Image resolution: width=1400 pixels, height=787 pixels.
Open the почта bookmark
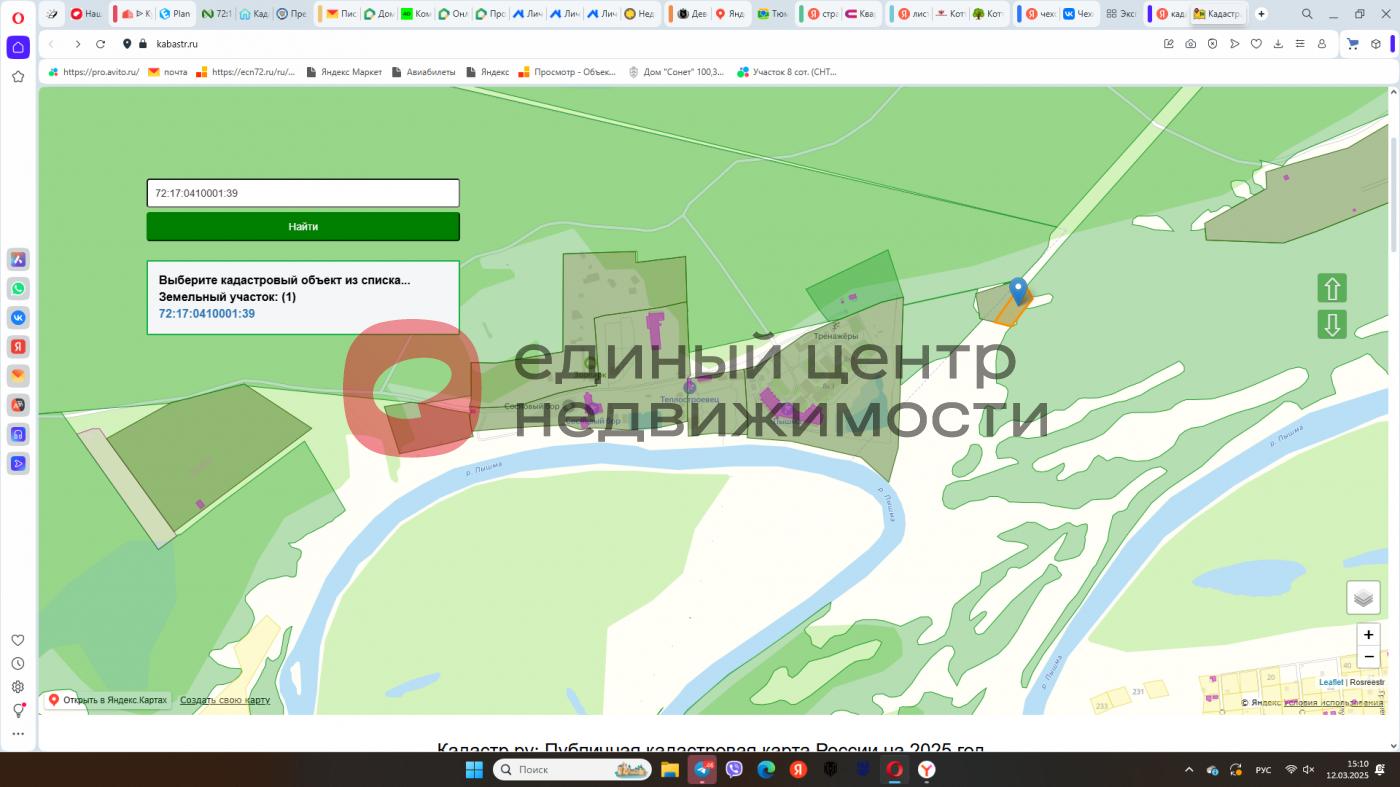click(168, 72)
